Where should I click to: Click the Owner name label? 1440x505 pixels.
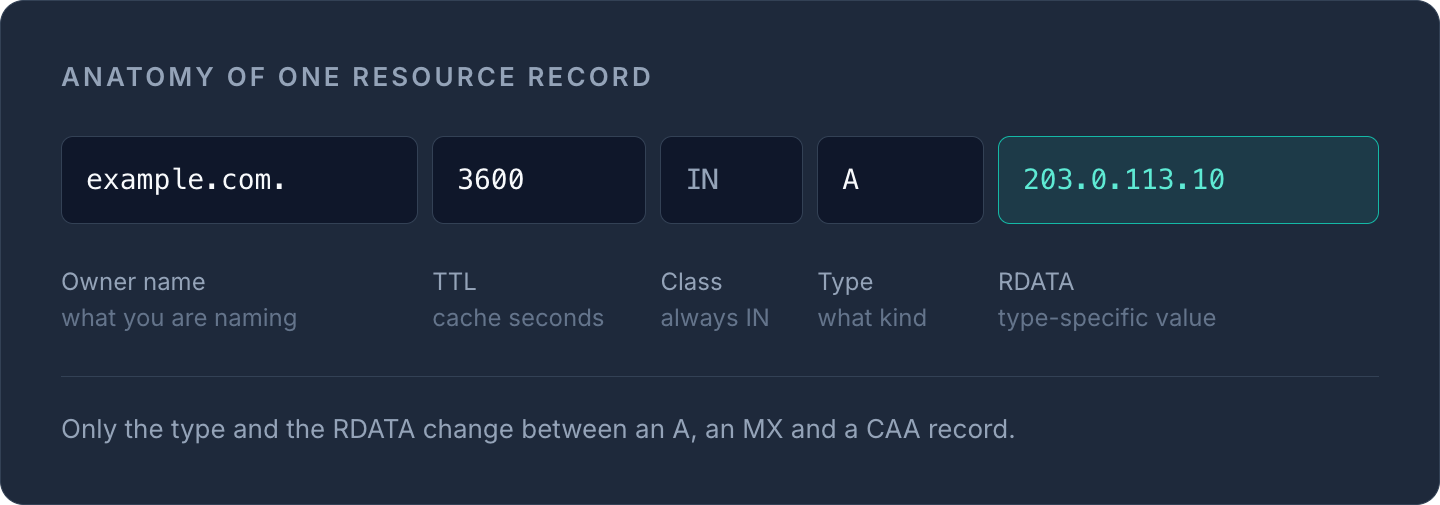tap(133, 282)
